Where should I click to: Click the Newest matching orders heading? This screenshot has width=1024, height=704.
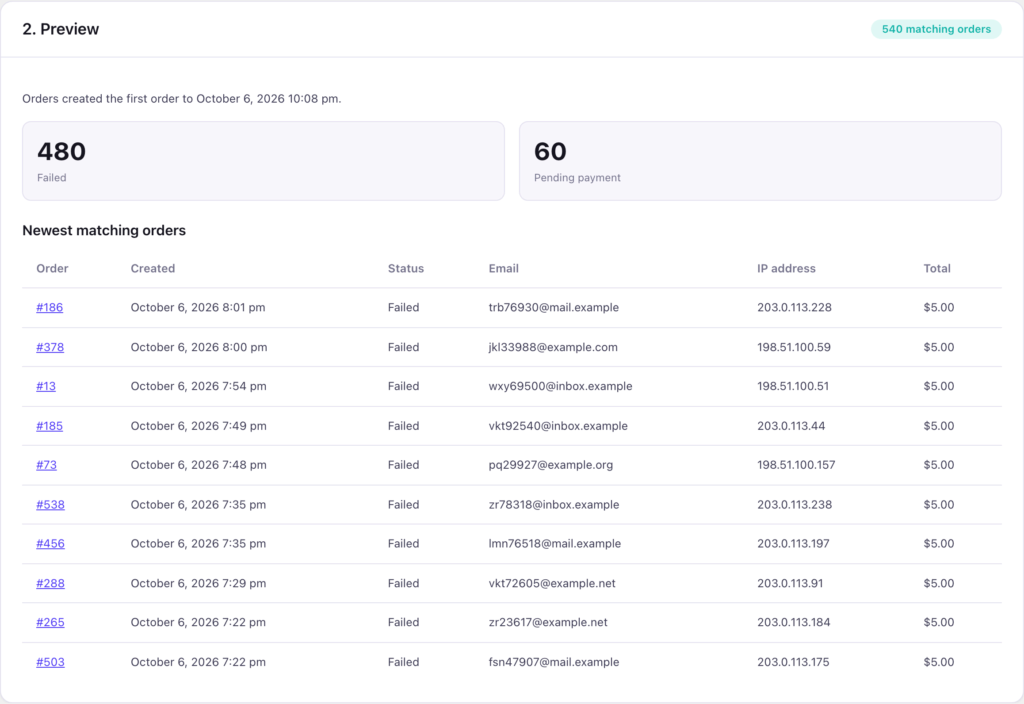104,231
